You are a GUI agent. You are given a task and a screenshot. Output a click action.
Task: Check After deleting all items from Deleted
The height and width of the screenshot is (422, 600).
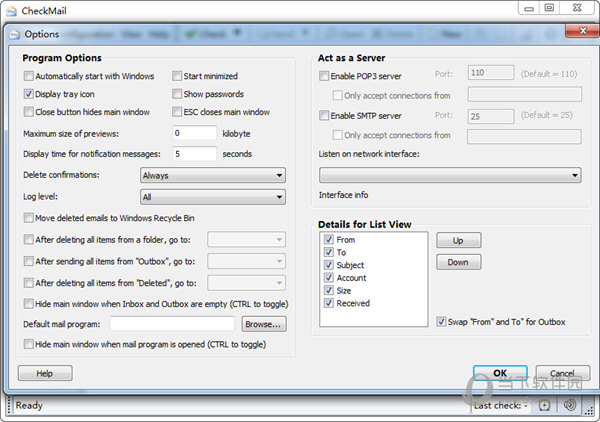tap(29, 283)
